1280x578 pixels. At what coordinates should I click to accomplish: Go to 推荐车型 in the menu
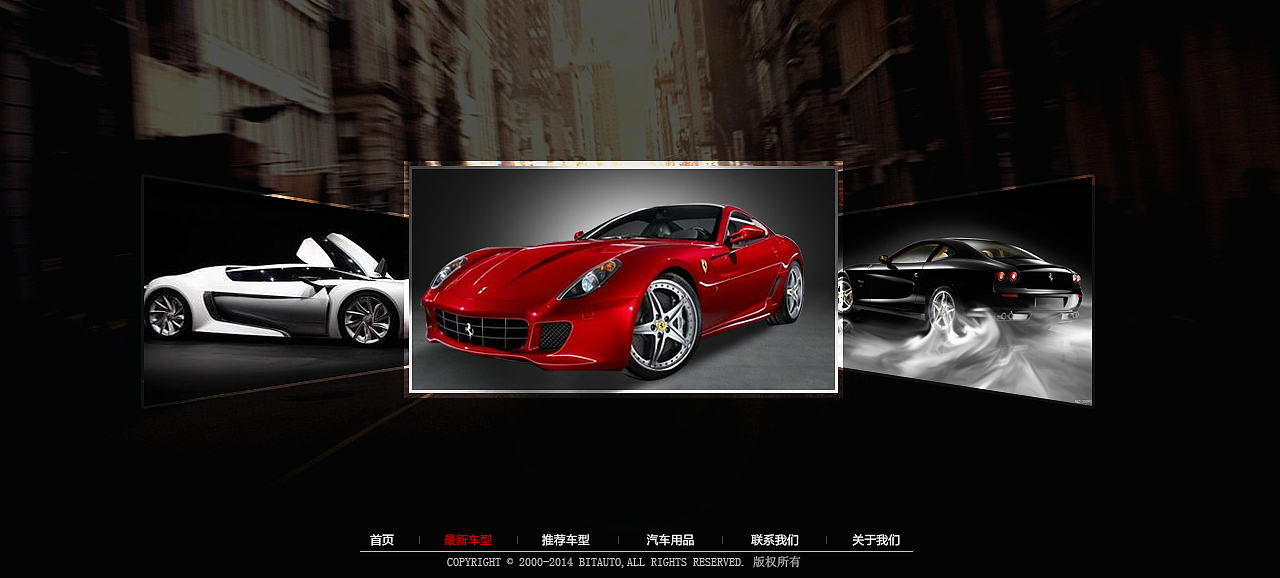pos(566,540)
